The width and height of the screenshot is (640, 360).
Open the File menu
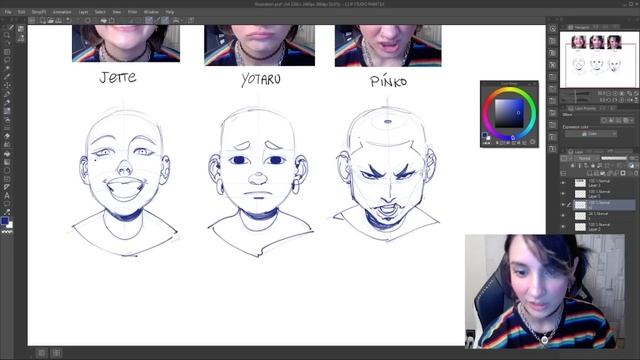8,12
